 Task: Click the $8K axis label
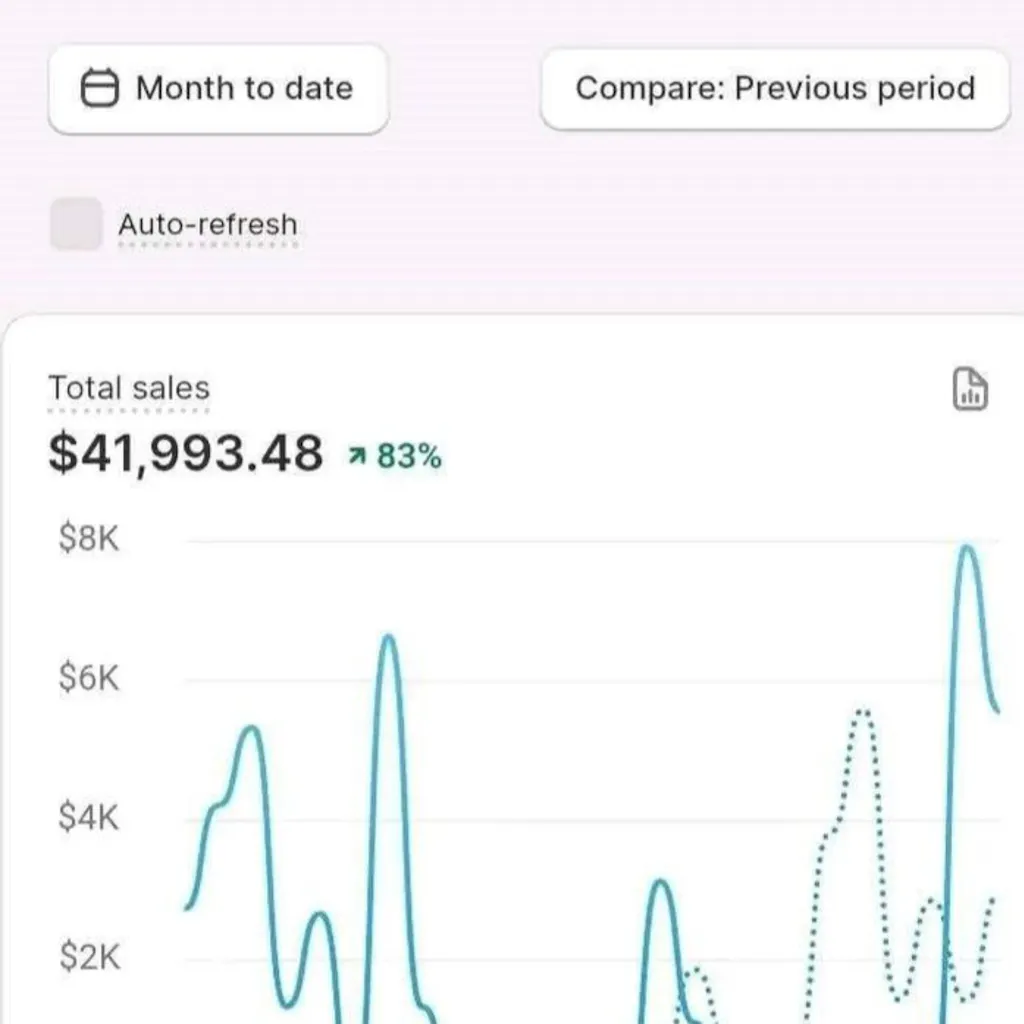pos(89,540)
